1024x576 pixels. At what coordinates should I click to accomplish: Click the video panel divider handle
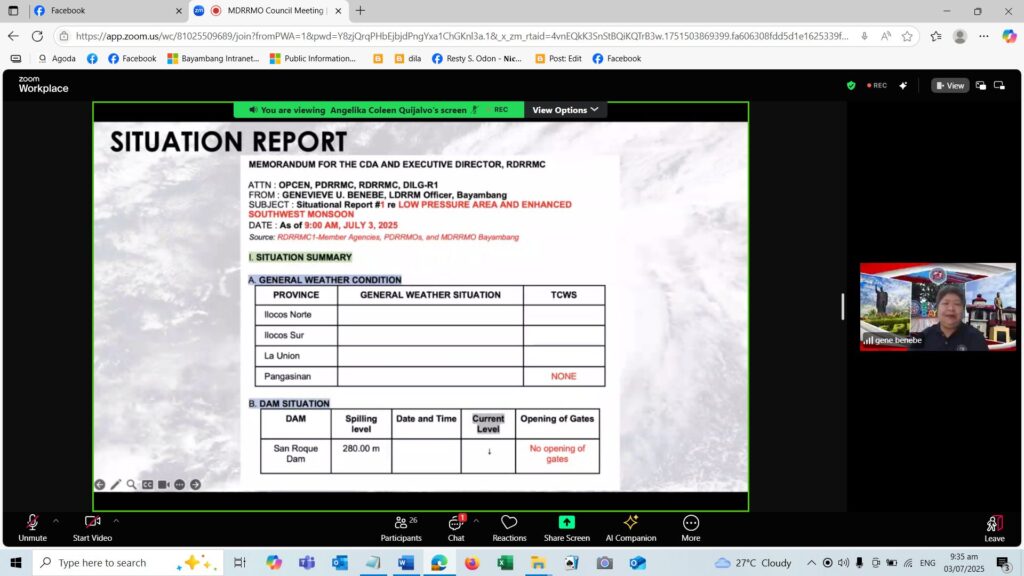pos(842,306)
